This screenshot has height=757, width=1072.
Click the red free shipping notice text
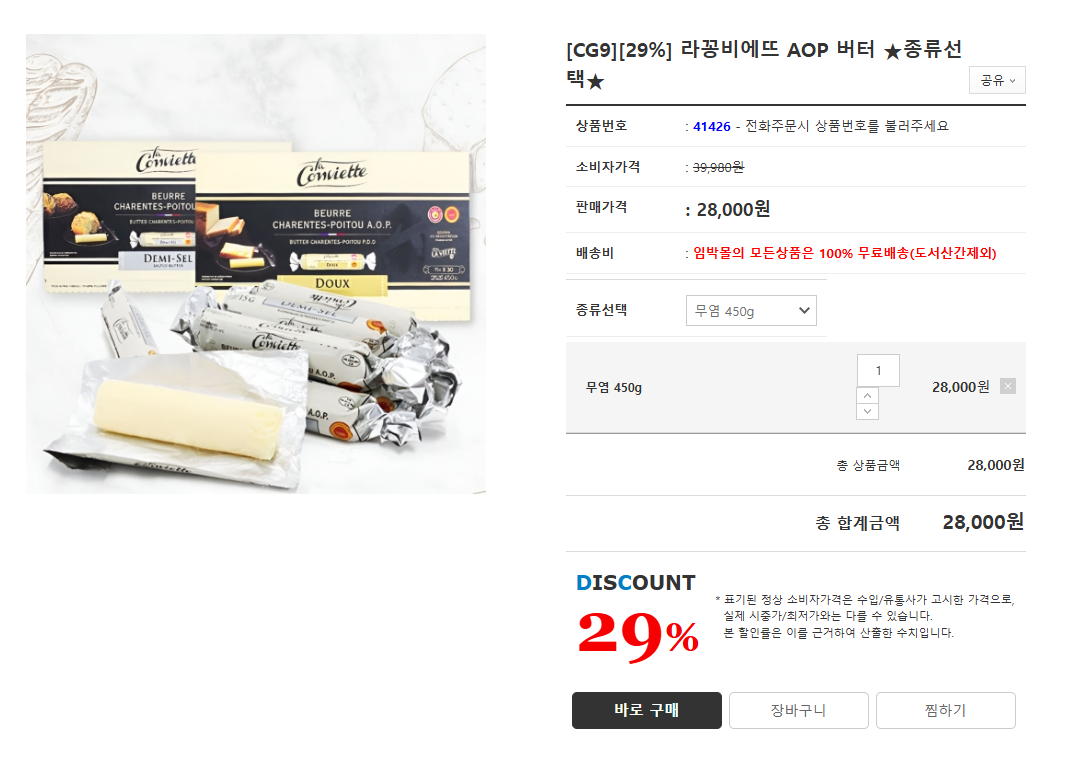coord(844,253)
